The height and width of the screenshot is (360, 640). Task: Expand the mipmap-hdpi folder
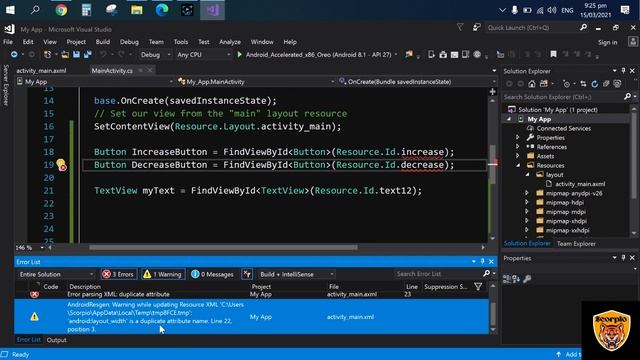tap(527, 202)
